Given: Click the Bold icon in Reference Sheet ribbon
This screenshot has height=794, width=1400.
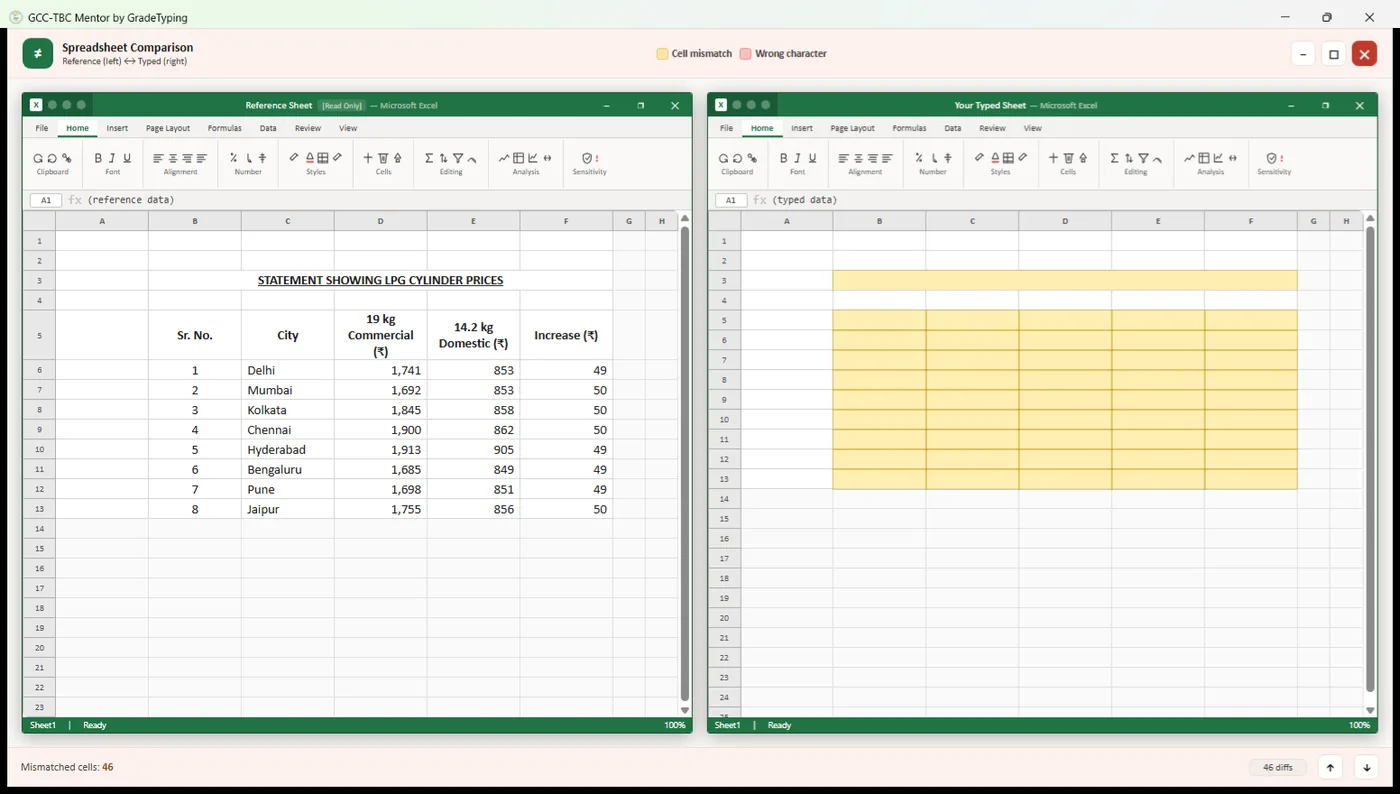Looking at the screenshot, I should pos(98,158).
